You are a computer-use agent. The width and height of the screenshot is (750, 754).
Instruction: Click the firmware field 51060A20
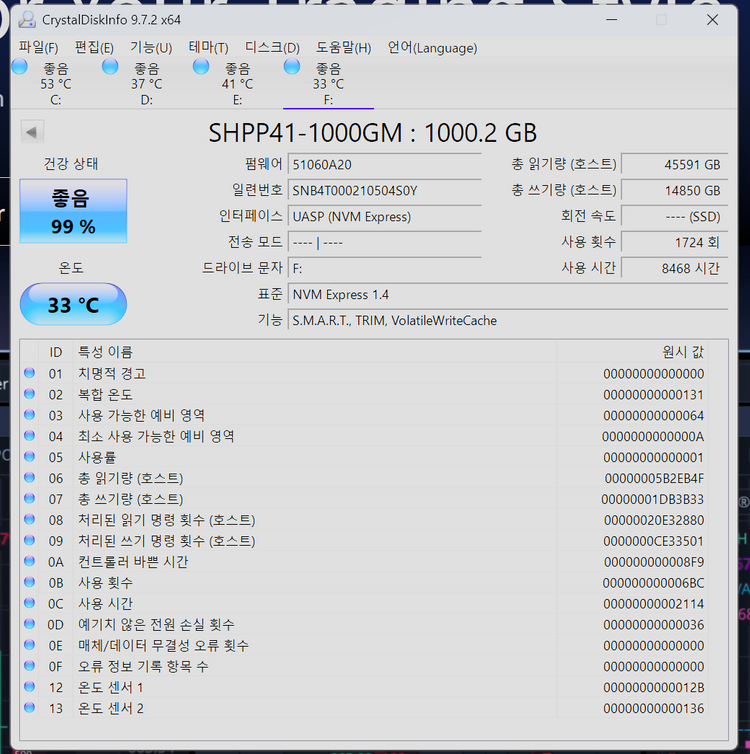coord(385,164)
